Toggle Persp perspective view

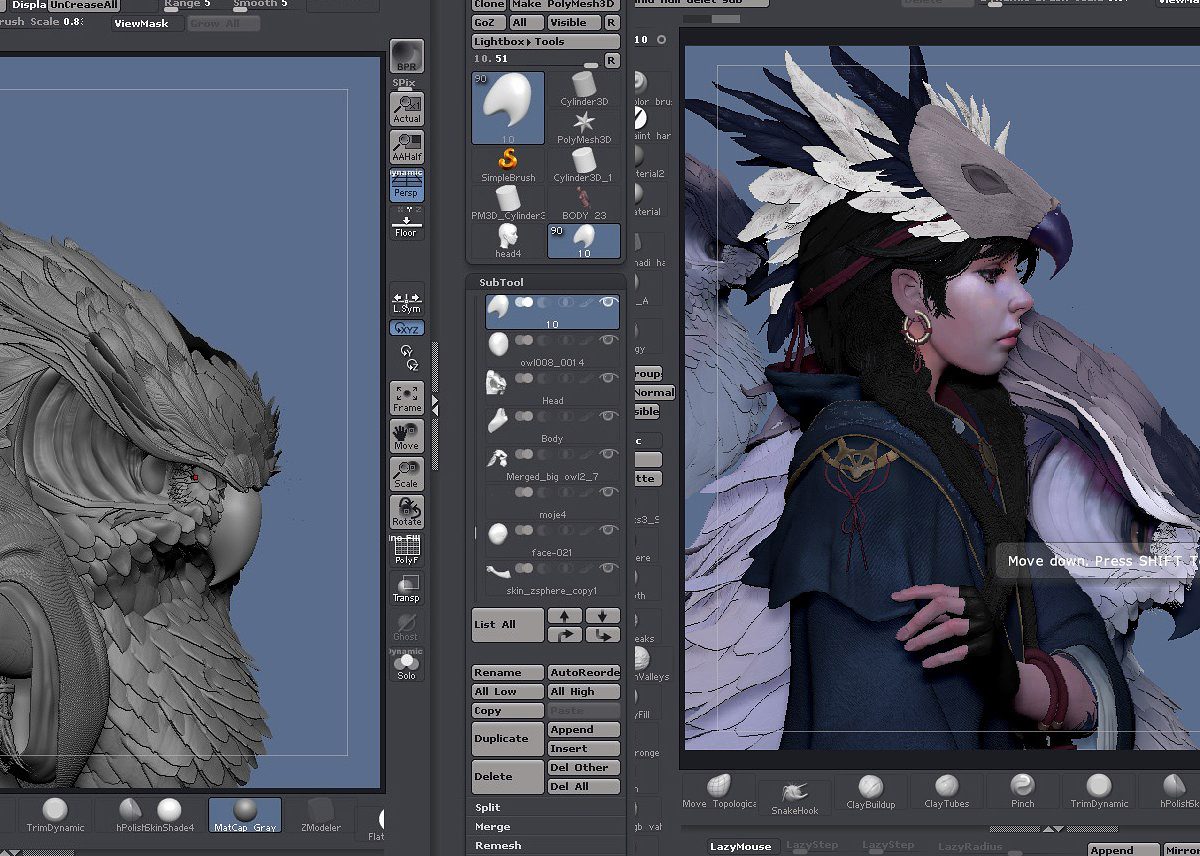click(x=406, y=185)
